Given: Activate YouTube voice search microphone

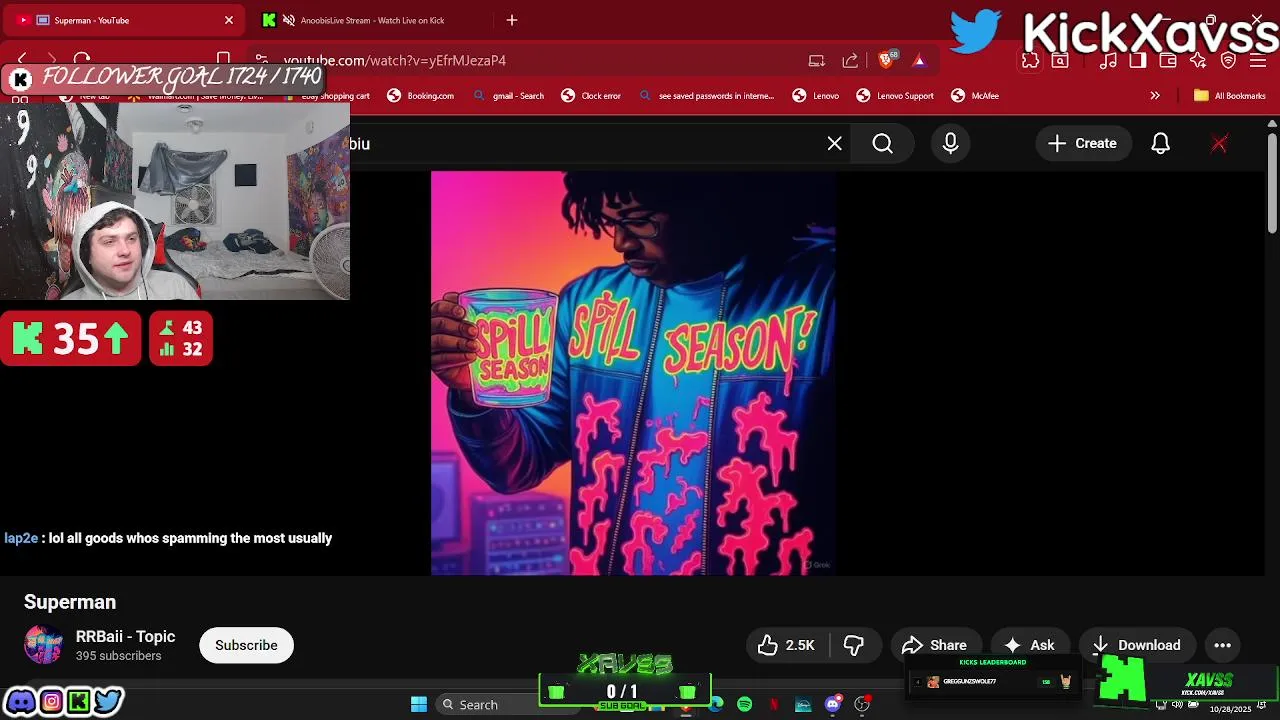Looking at the screenshot, I should tap(950, 144).
